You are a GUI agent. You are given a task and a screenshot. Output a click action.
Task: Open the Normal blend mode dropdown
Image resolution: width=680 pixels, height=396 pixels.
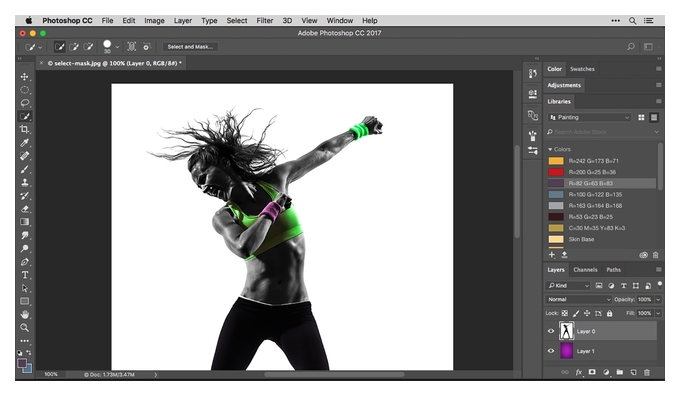pos(578,299)
